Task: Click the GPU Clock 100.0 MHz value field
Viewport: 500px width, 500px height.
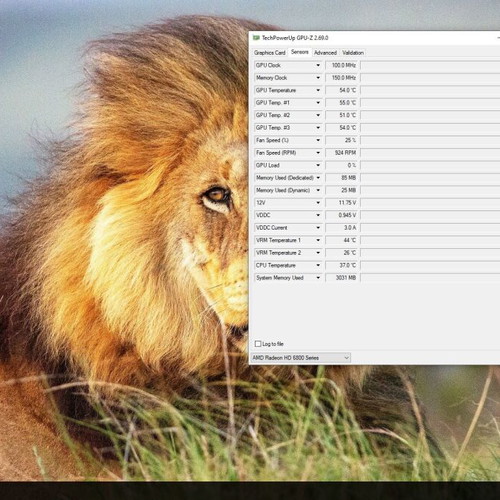Action: [x=342, y=65]
